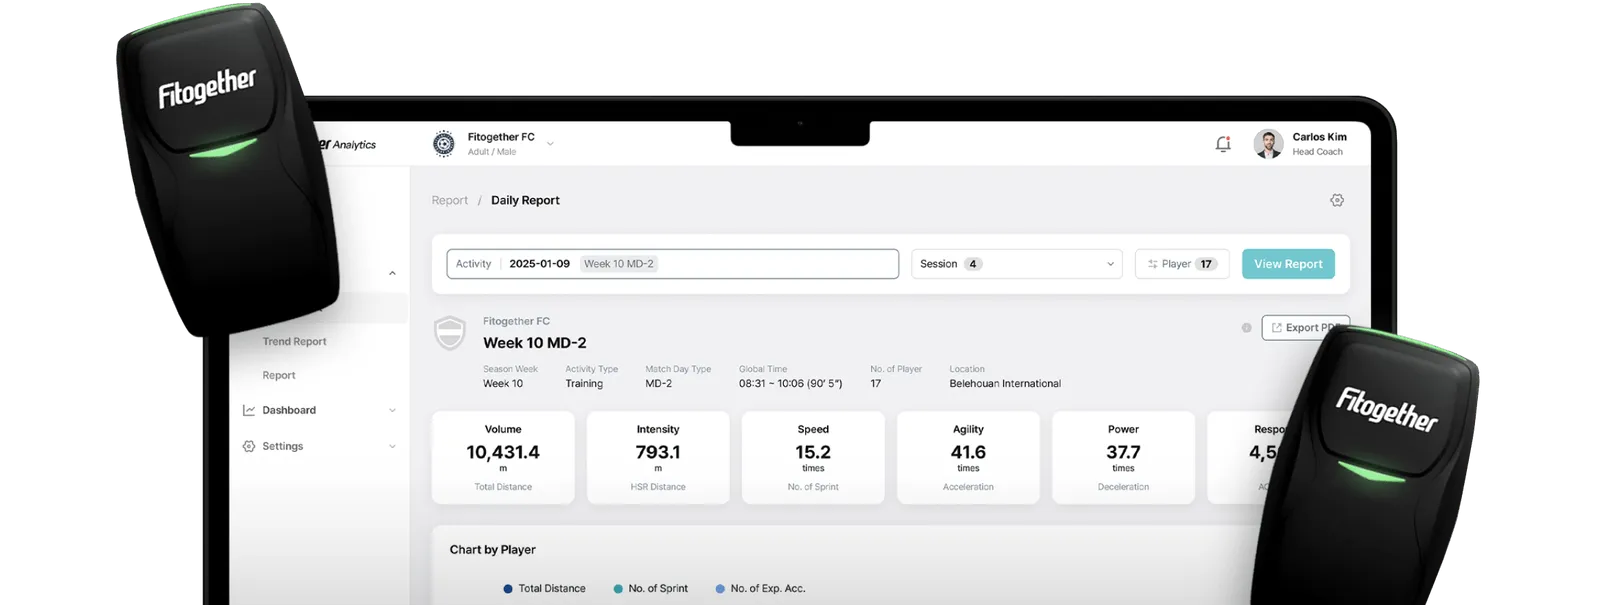Click the Fitogether FC club crest icon

pos(443,144)
